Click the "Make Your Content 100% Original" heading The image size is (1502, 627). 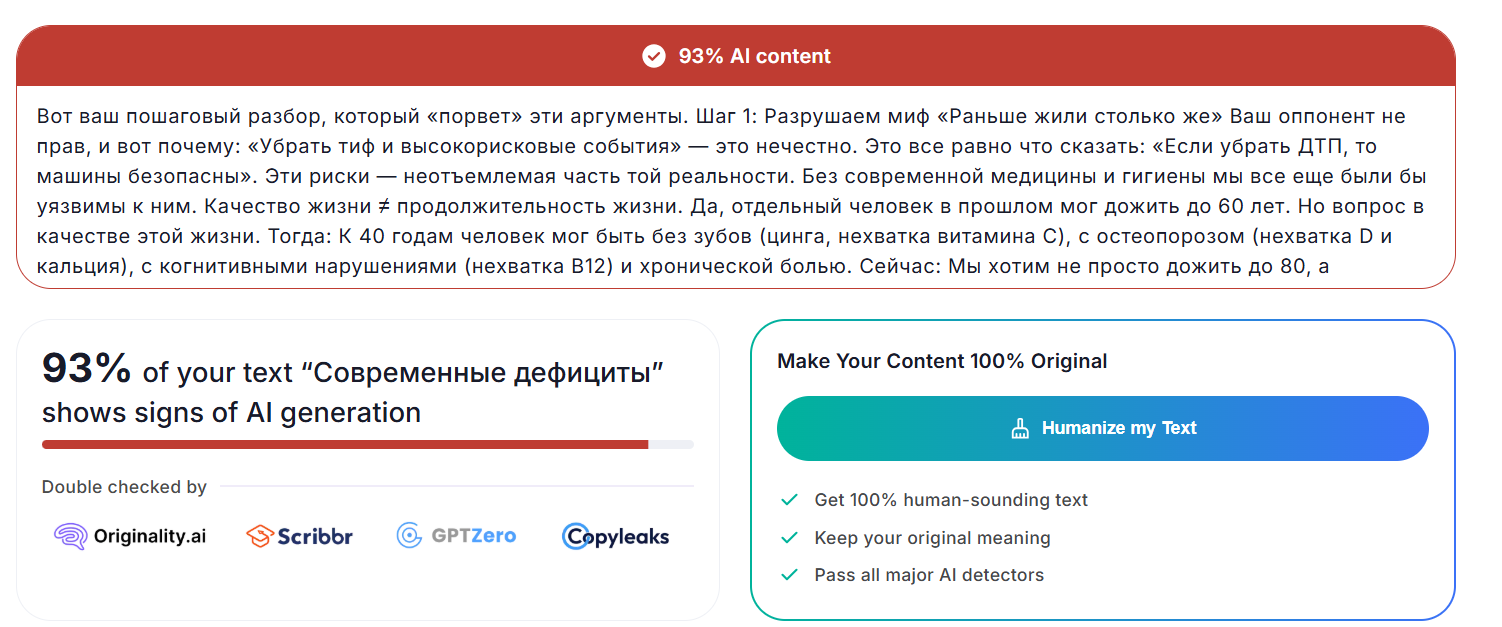[x=942, y=361]
